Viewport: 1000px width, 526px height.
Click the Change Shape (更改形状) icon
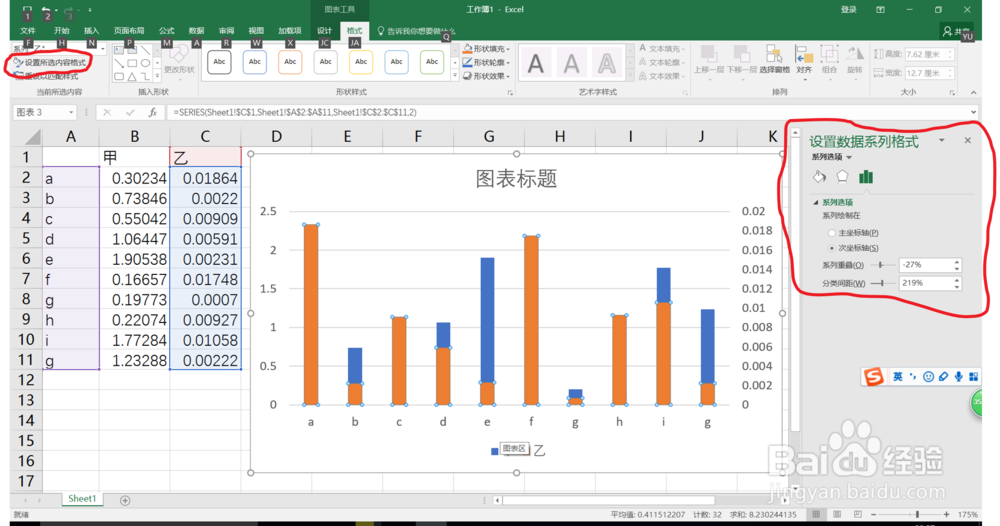tap(179, 55)
